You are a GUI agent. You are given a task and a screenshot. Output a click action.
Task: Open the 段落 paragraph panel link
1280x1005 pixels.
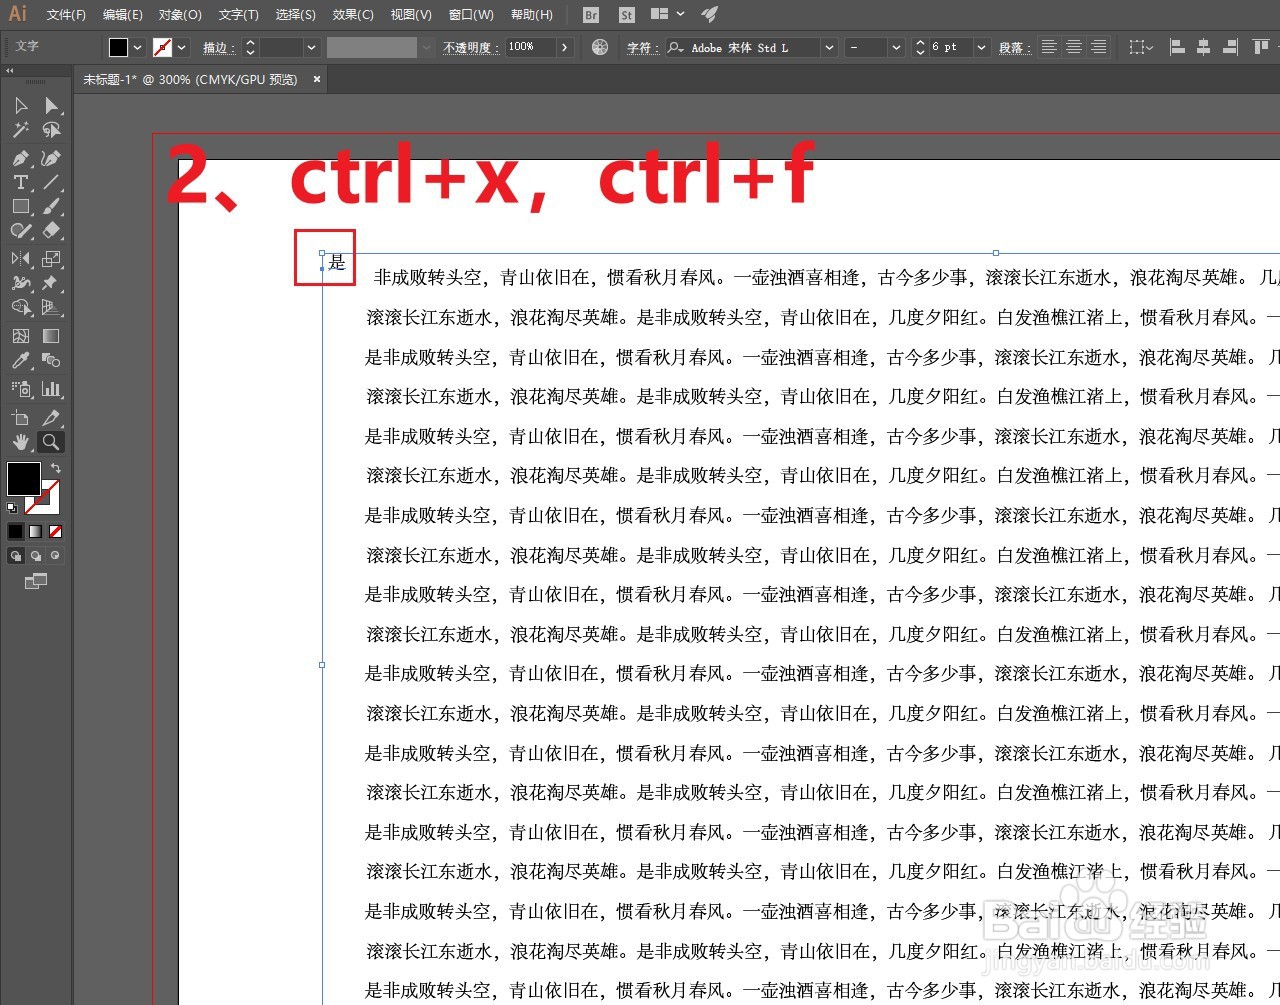pyautogui.click(x=1014, y=47)
